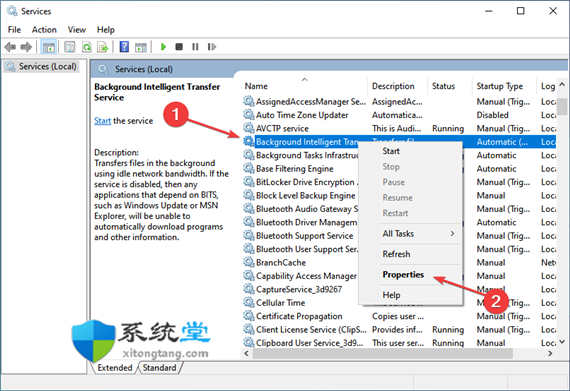This screenshot has height=391, width=570.
Task: Click the Back arrow toolbar icon
Action: tap(10, 47)
